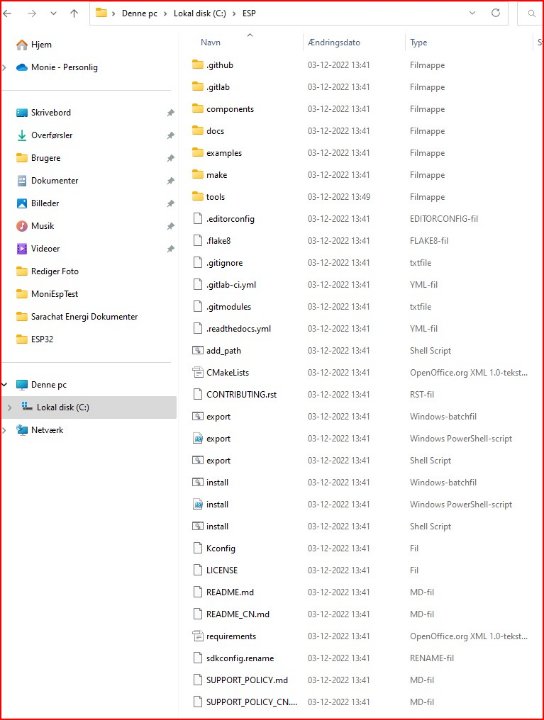Click the Musik library icon in the sidebar
The width and height of the screenshot is (544, 720).
[x=22, y=226]
